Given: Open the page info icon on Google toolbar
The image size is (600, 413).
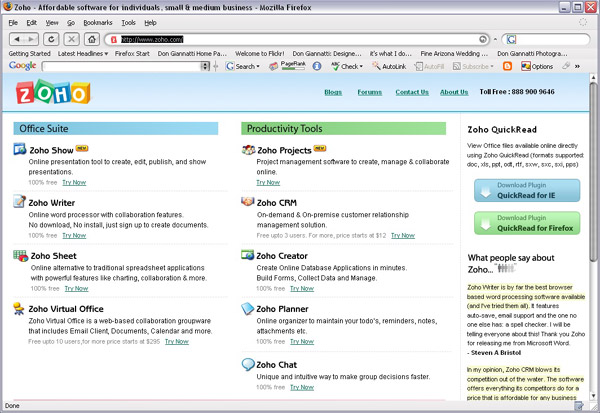Looking at the screenshot, I should tap(316, 66).
